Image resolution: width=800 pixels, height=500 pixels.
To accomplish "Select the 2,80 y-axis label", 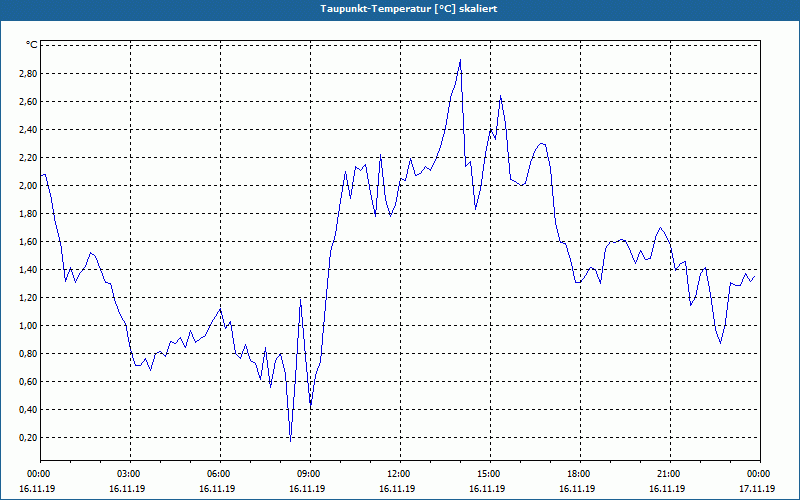I will click(29, 73).
